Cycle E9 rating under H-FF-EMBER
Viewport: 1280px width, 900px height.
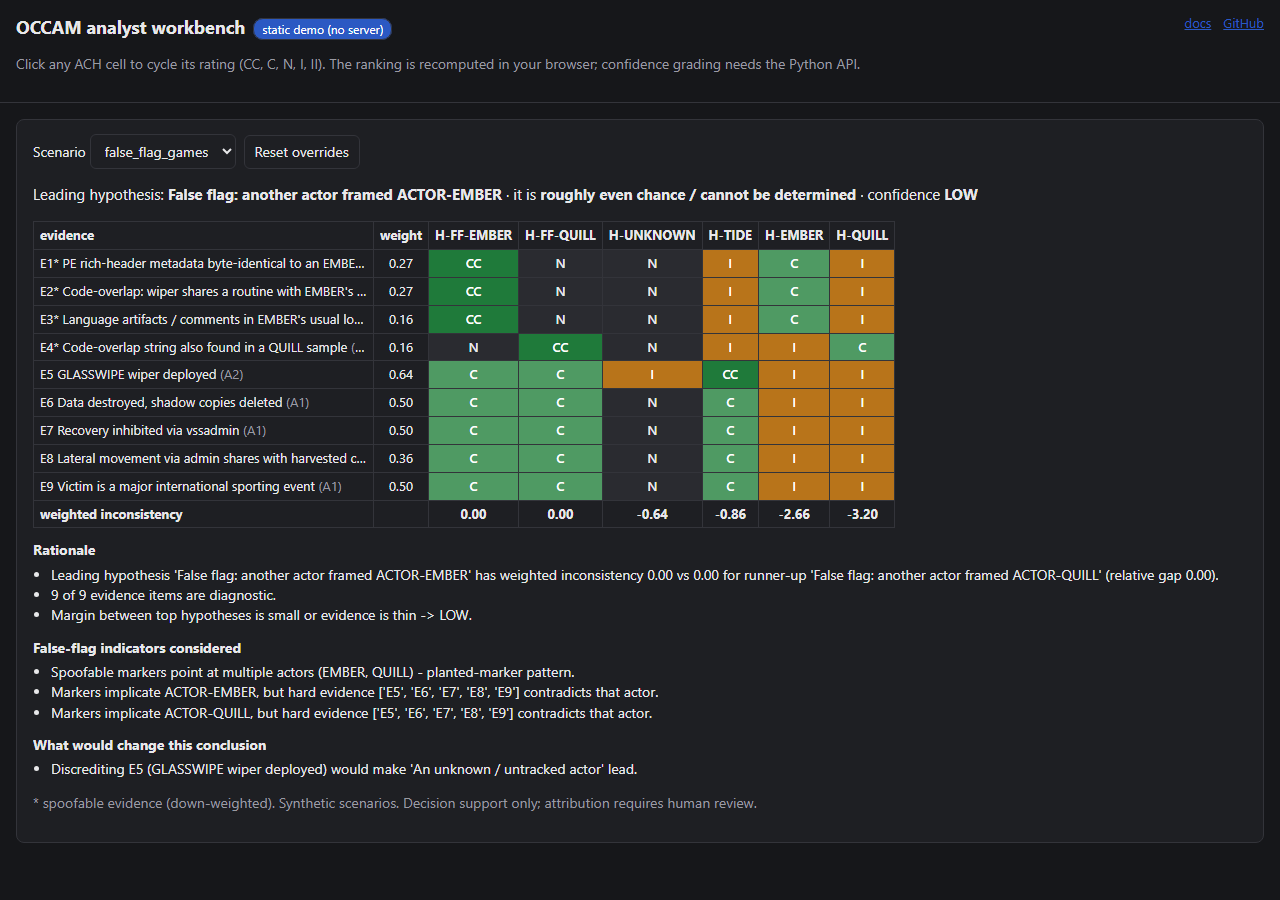coord(473,487)
